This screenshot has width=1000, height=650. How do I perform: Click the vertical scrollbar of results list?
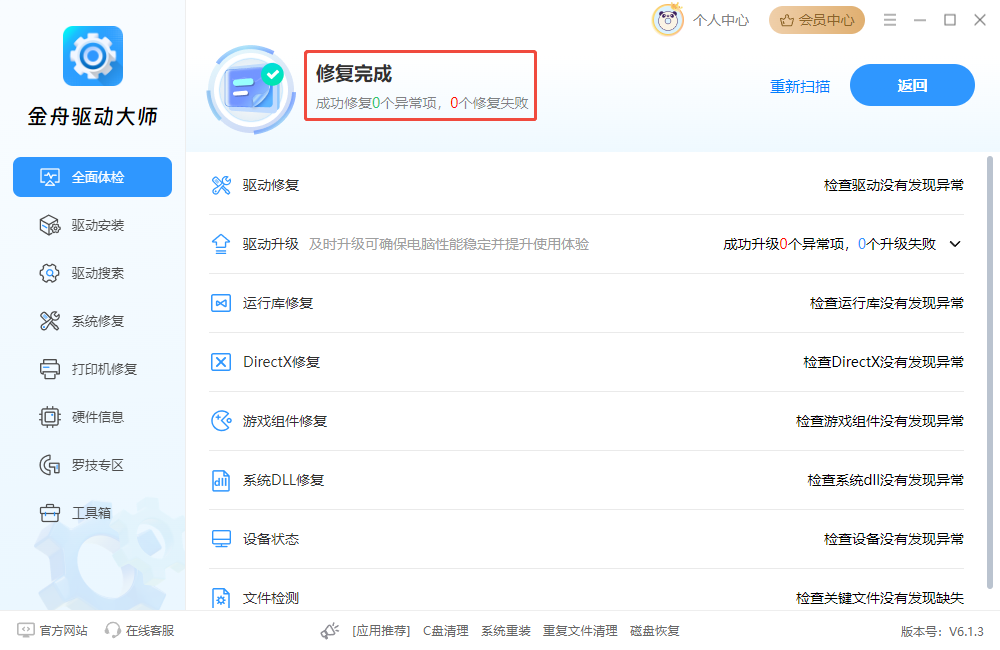point(990,373)
